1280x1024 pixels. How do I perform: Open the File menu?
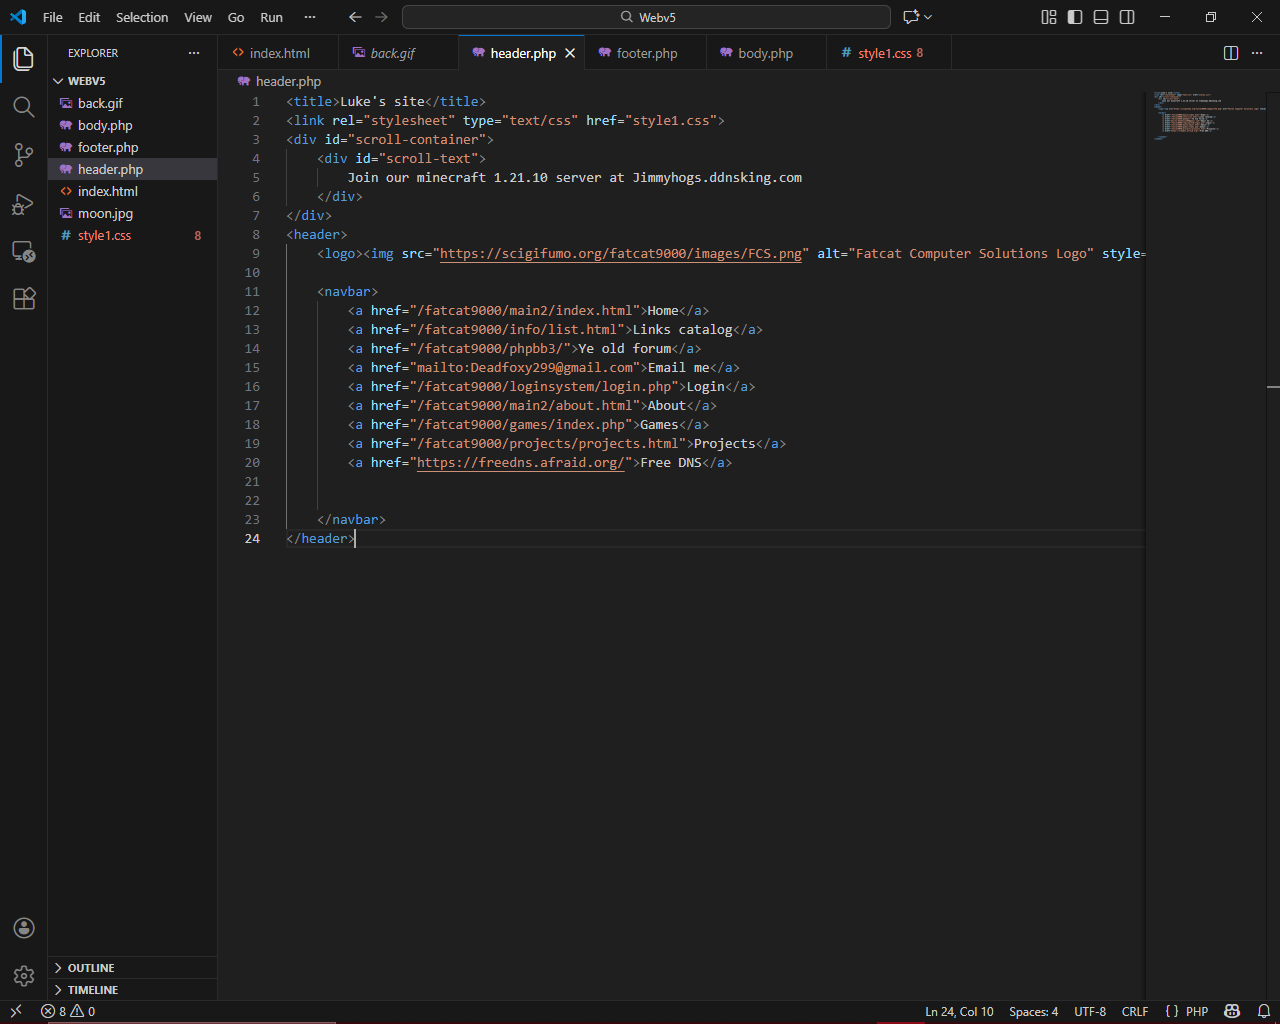pos(52,17)
